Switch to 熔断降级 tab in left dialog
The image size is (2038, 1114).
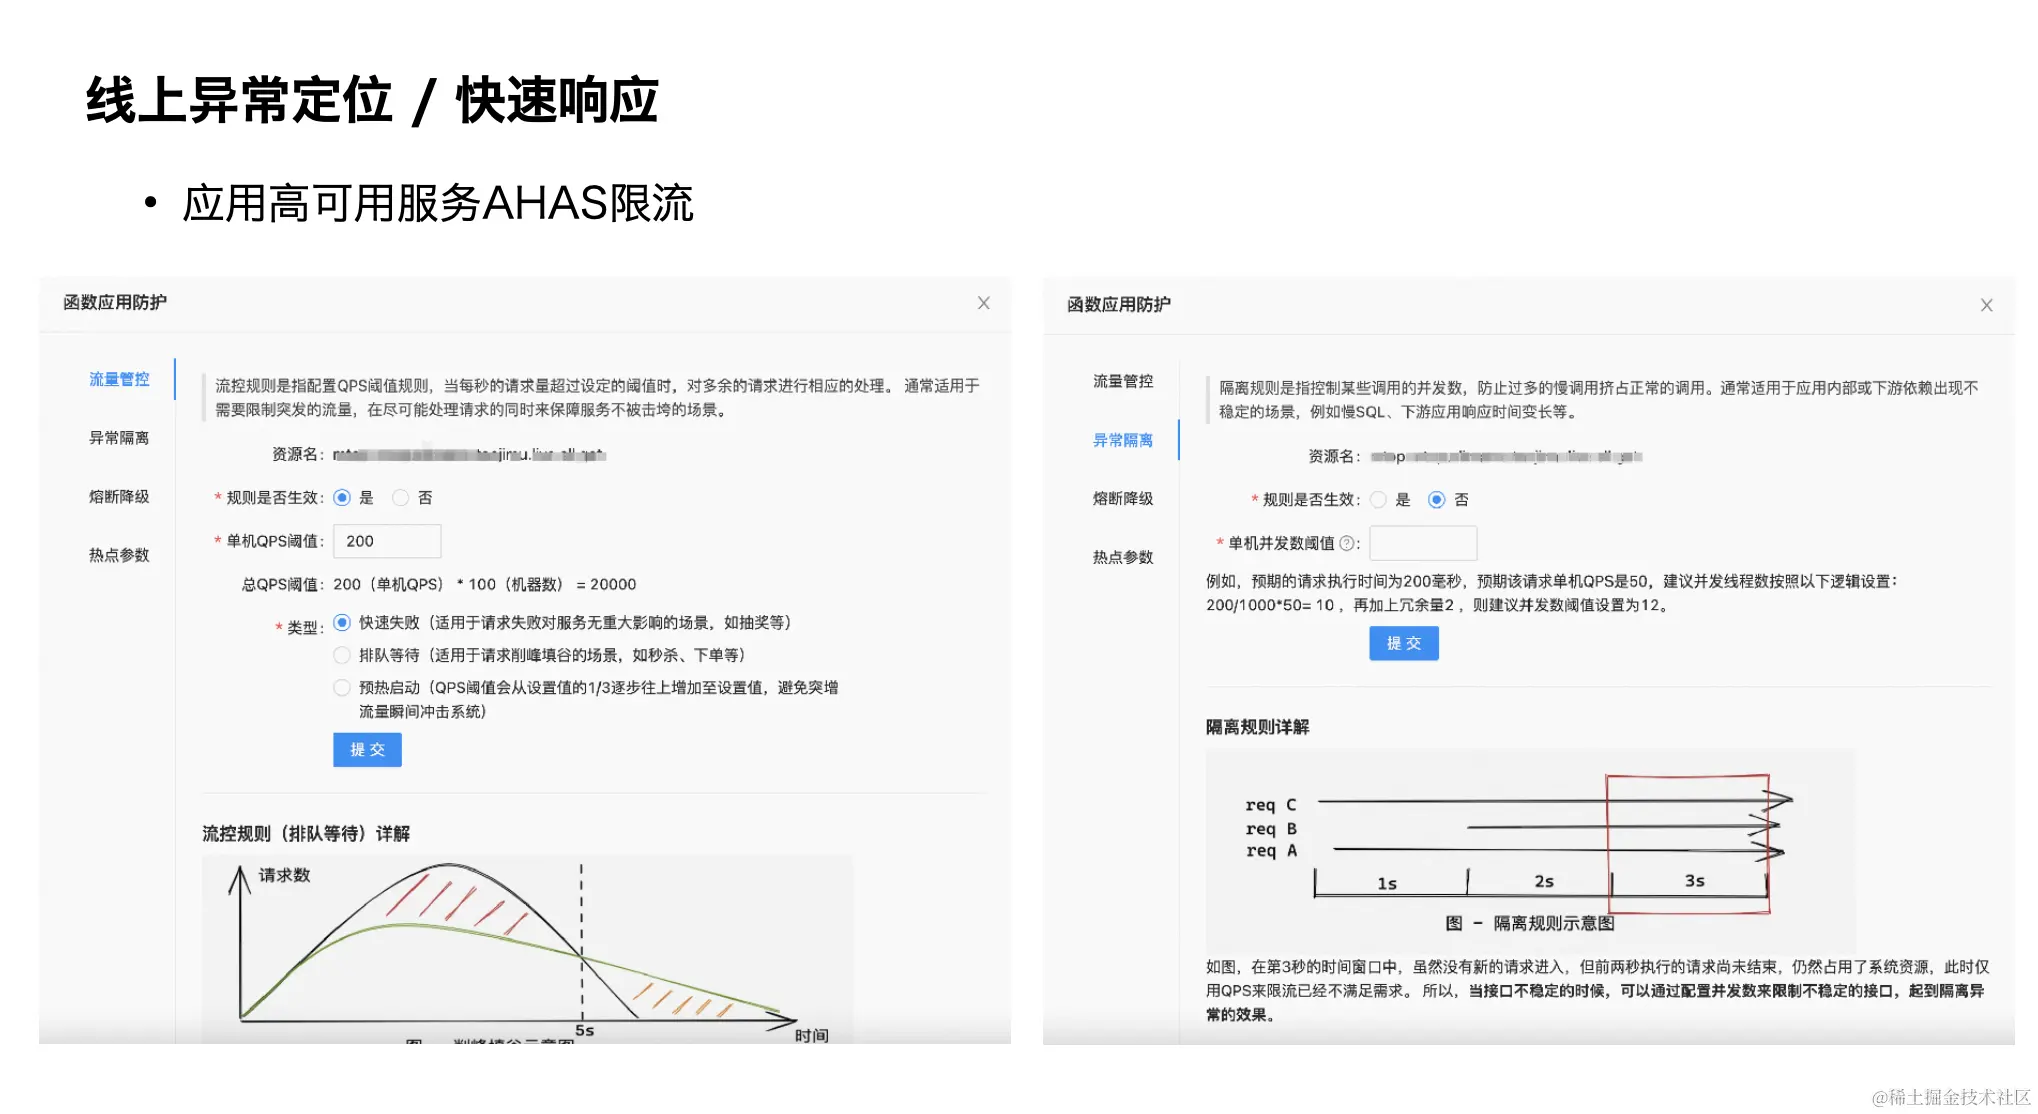click(x=119, y=497)
